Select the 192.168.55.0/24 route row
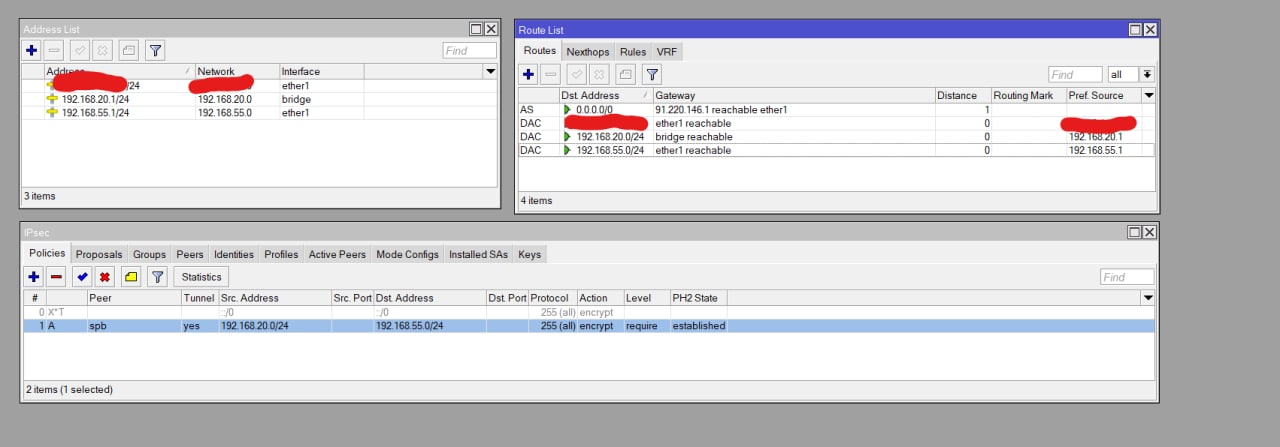Image resolution: width=1280 pixels, height=447 pixels. pos(836,150)
